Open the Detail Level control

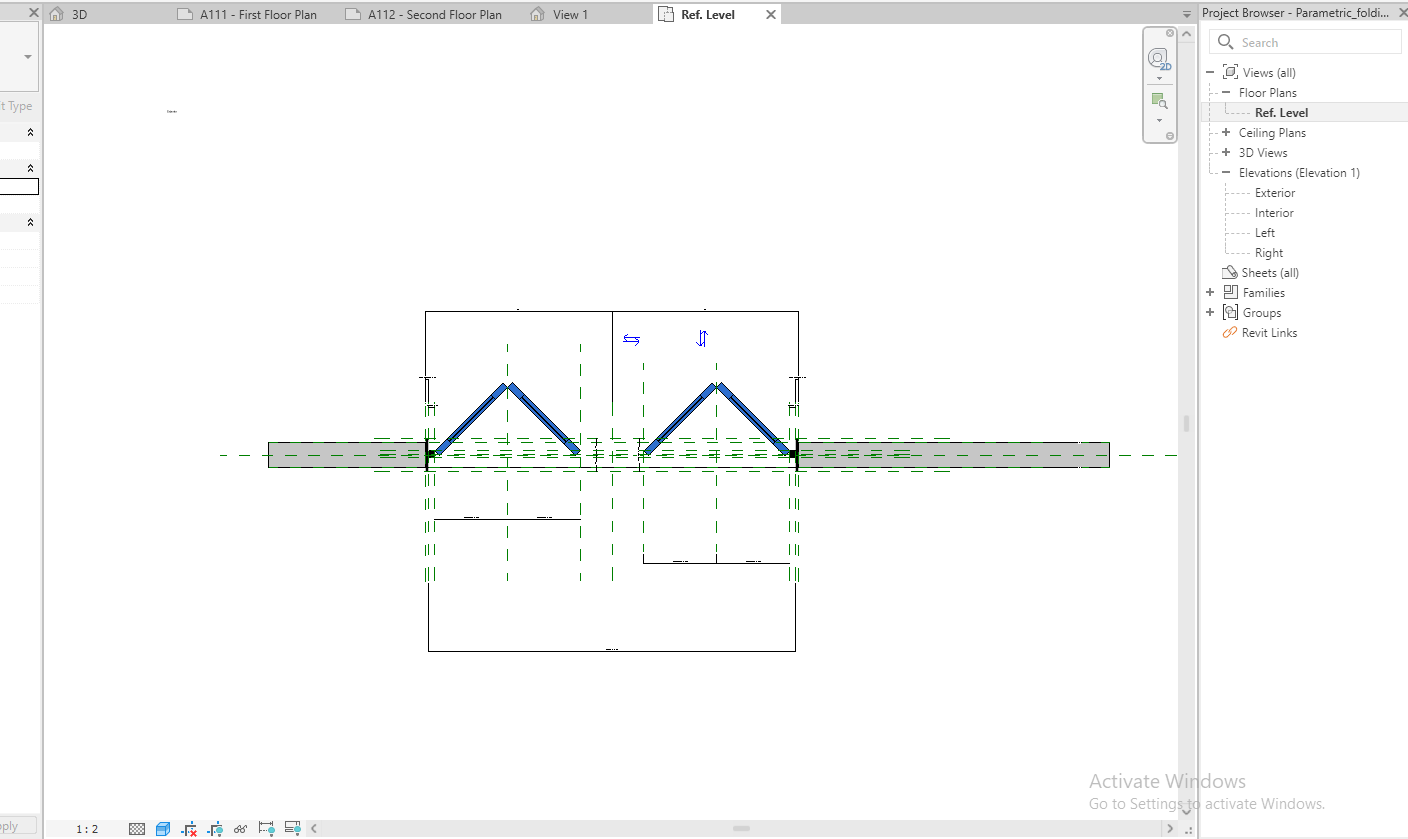pos(137,829)
